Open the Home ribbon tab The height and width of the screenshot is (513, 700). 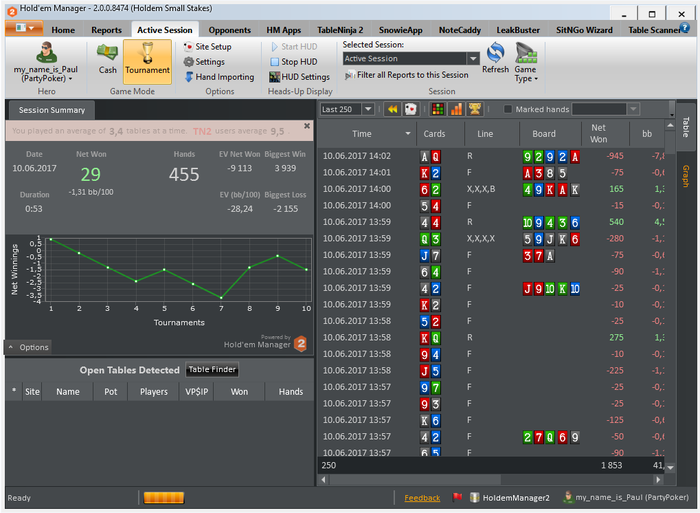pos(63,30)
